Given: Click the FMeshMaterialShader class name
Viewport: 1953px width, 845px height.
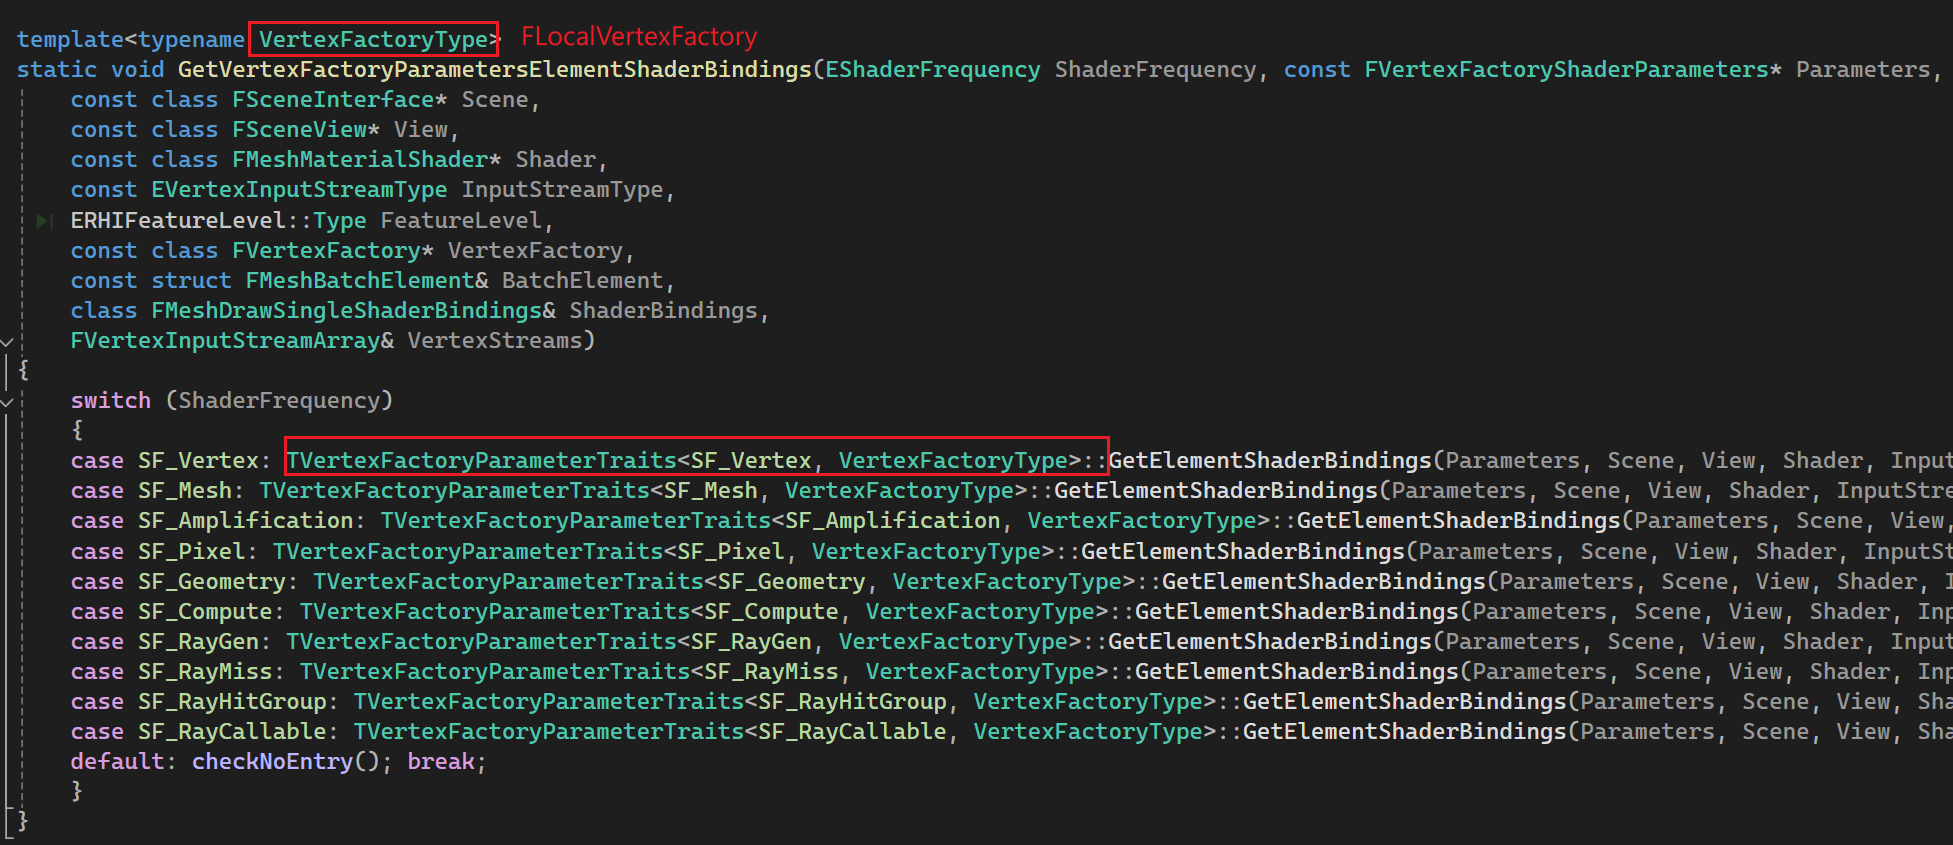Looking at the screenshot, I should coord(360,160).
